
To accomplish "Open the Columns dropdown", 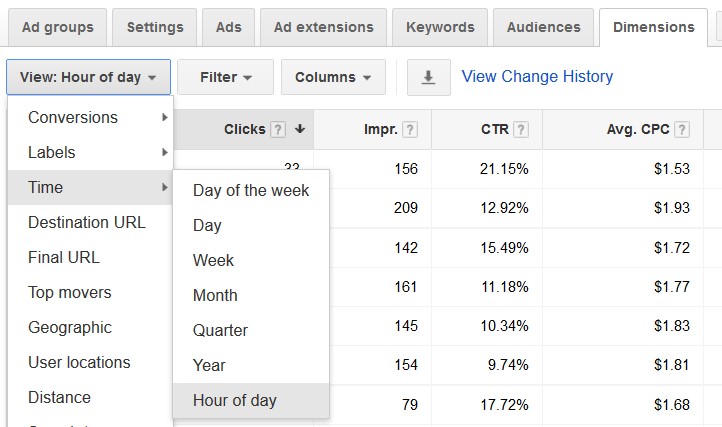I will pos(333,77).
